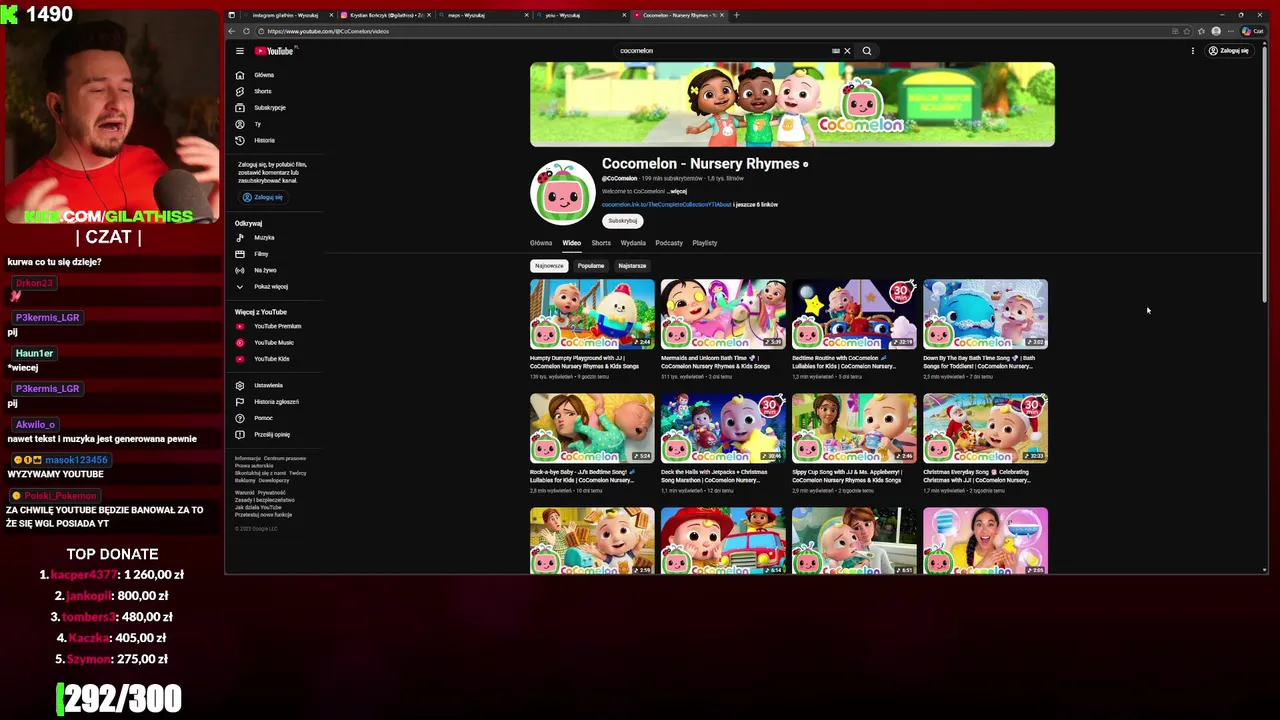
Task: Select the Najnowsze filter chip
Action: (549, 266)
